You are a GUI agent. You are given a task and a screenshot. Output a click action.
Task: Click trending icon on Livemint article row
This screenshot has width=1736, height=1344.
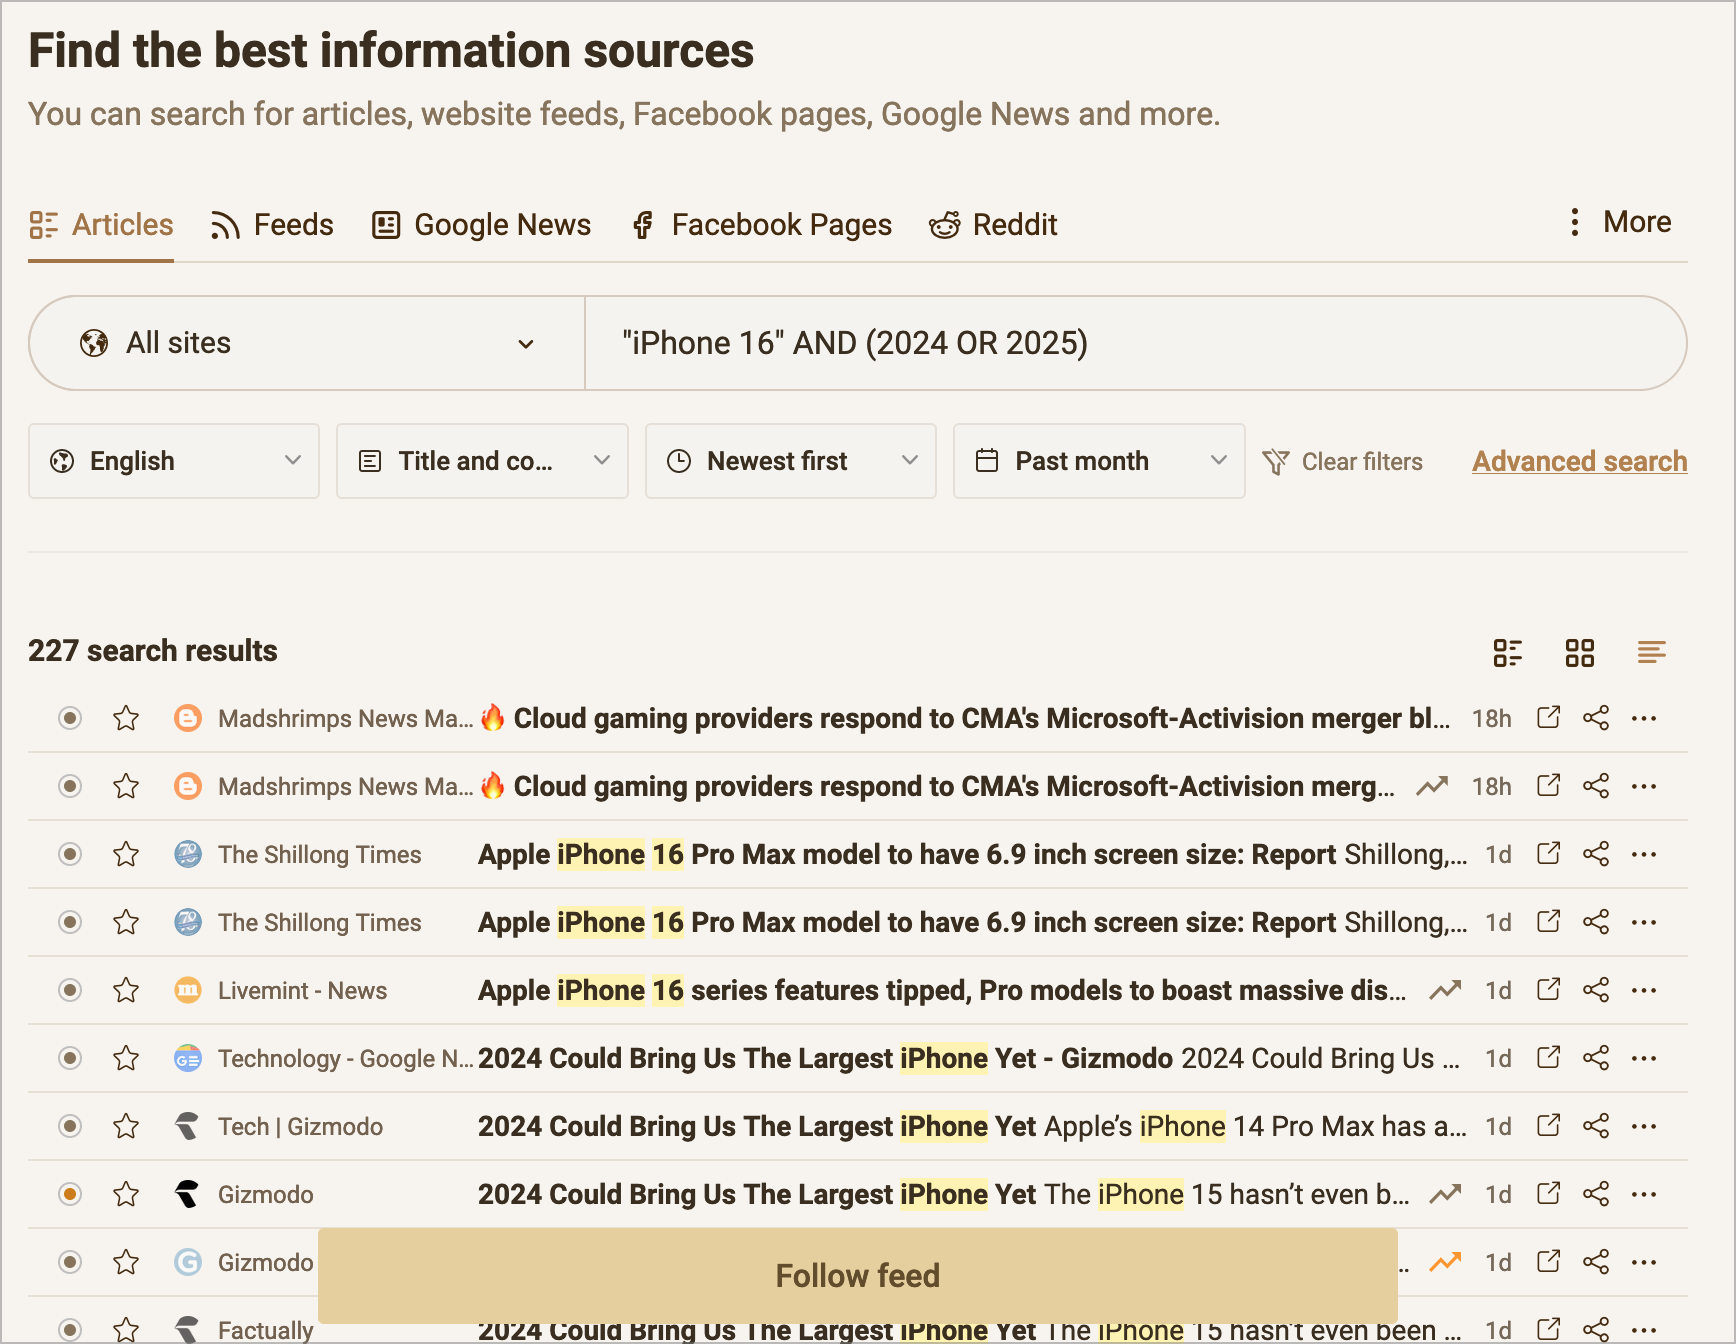1444,990
